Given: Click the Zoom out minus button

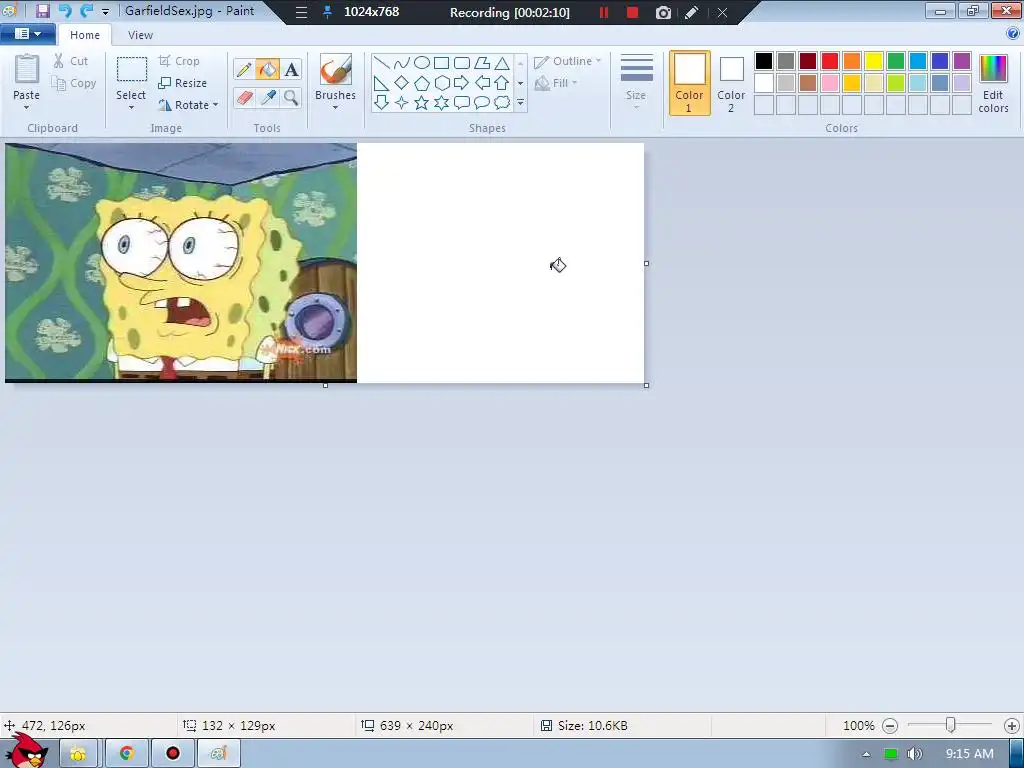Looking at the screenshot, I should pos(889,726).
